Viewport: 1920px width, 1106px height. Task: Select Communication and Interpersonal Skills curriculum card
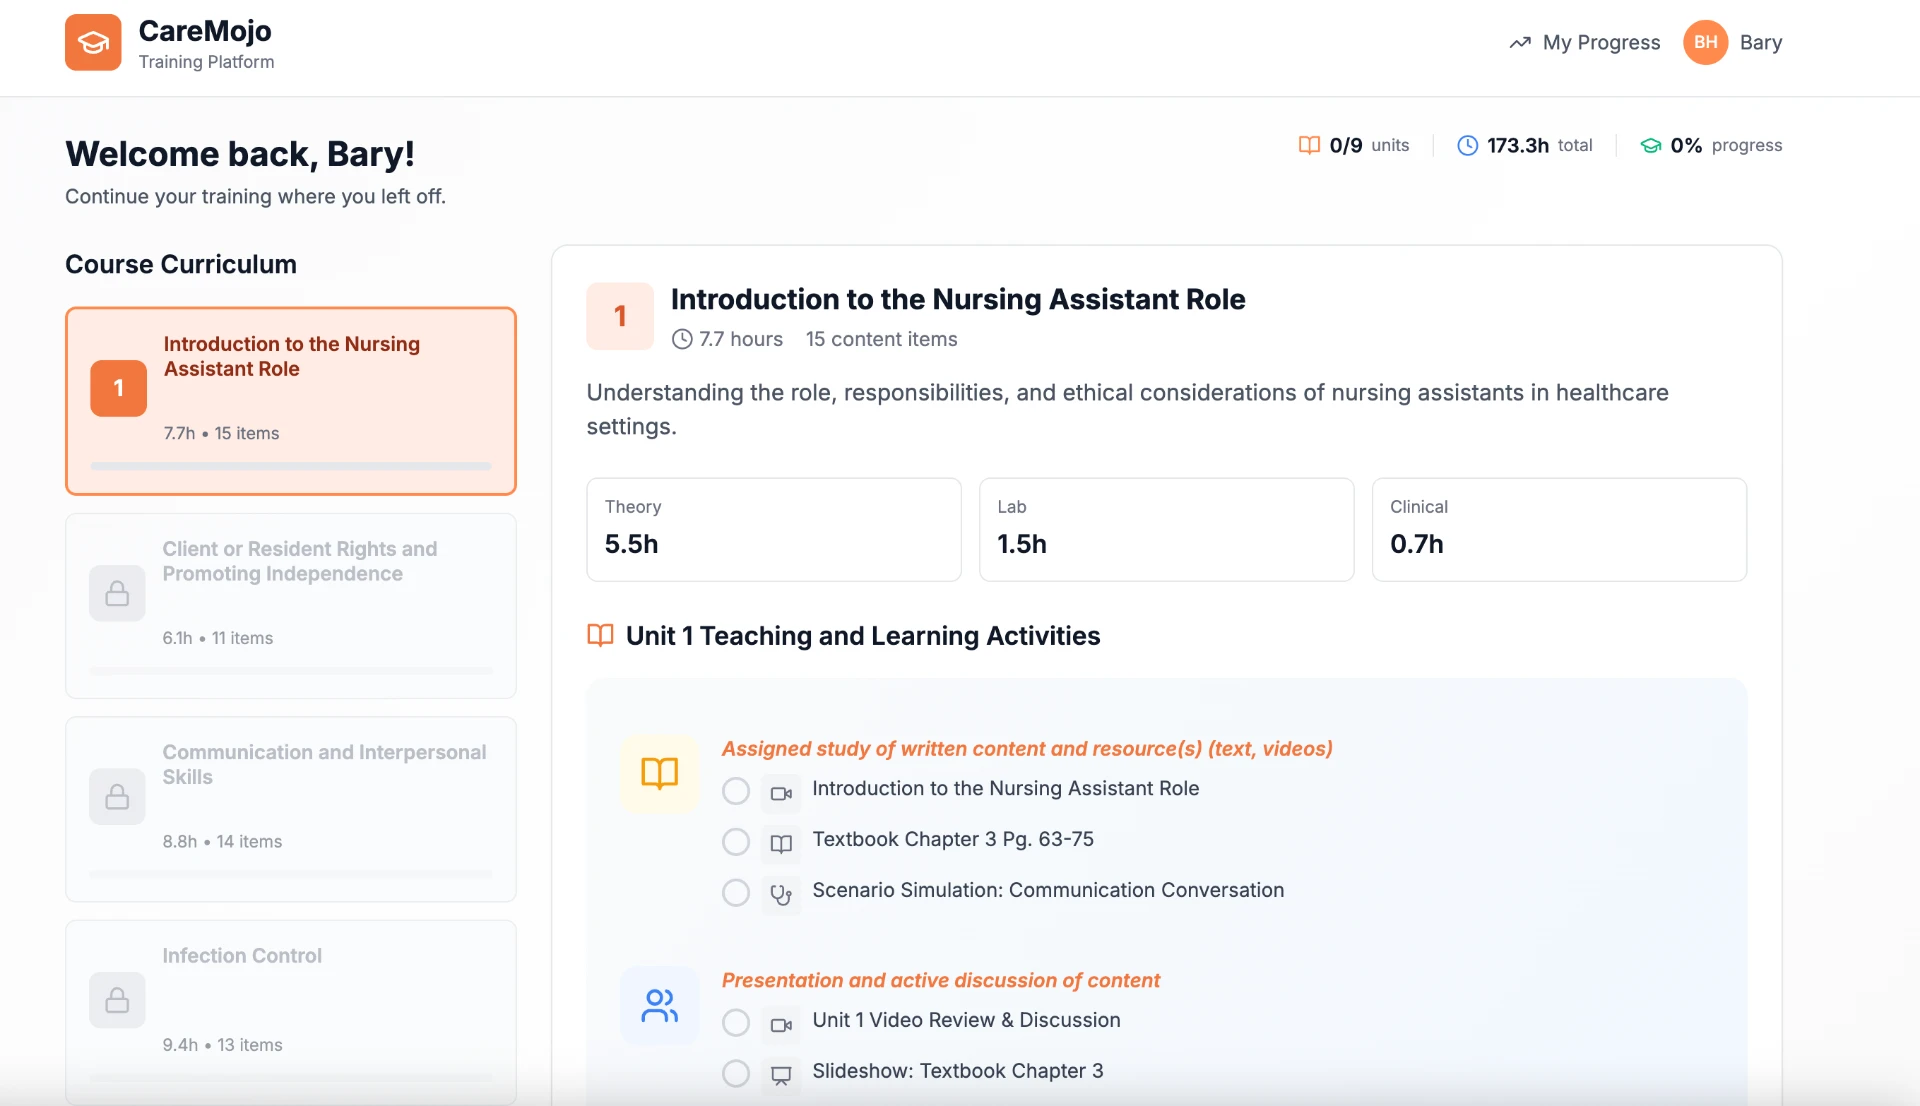coord(291,809)
